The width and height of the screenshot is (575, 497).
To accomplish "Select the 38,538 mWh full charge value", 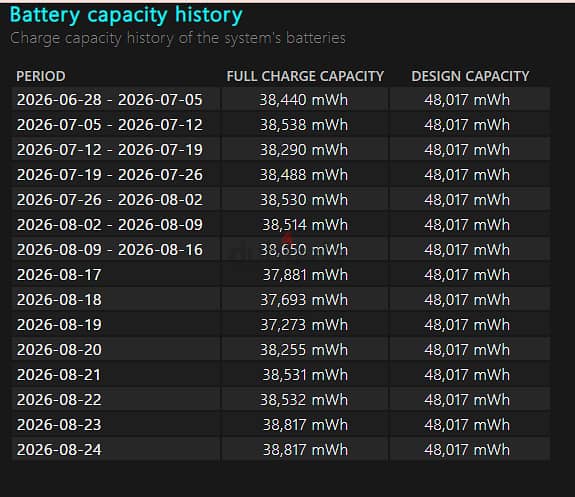I will coord(304,125).
